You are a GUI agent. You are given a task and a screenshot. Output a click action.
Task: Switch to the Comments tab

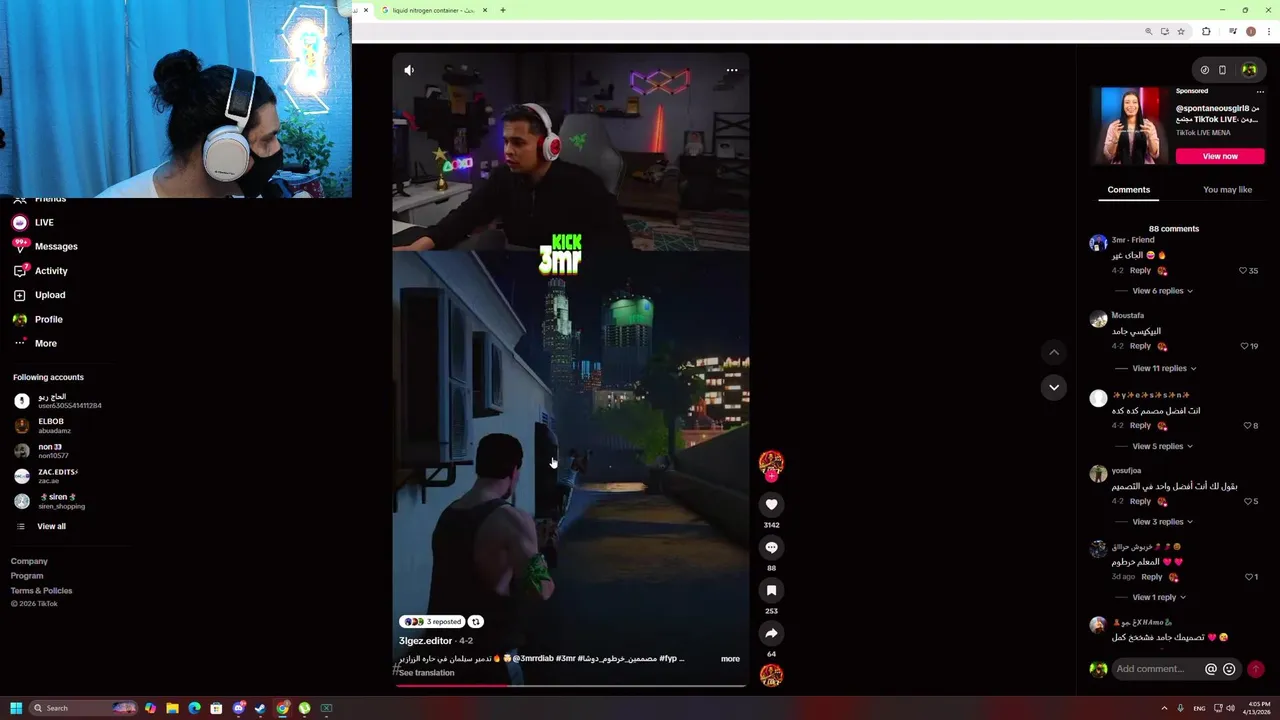1128,190
